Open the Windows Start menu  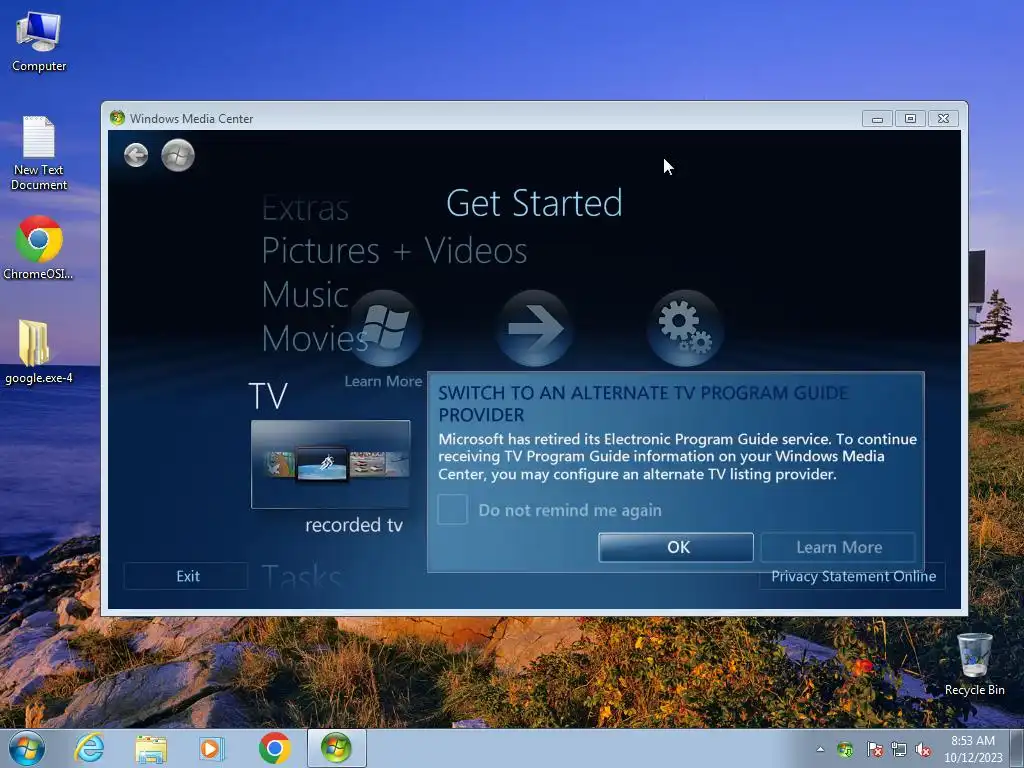[26, 748]
